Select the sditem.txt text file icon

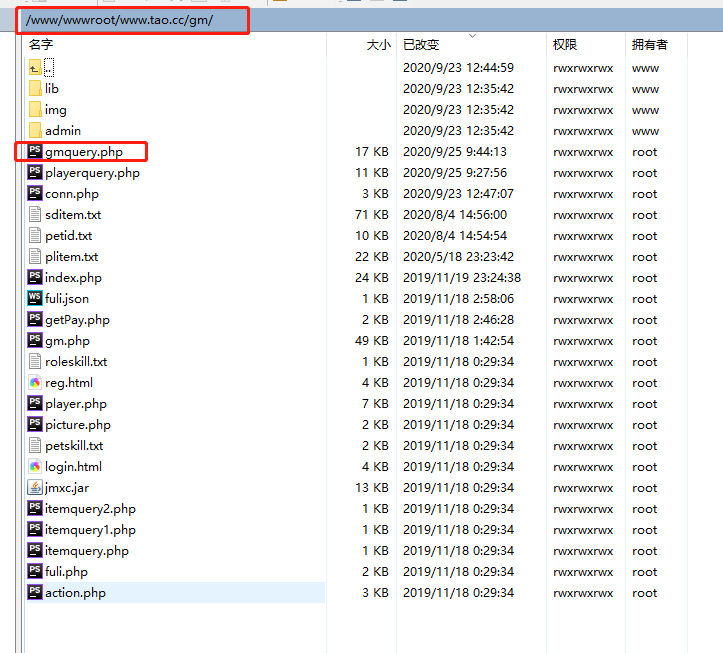point(35,215)
